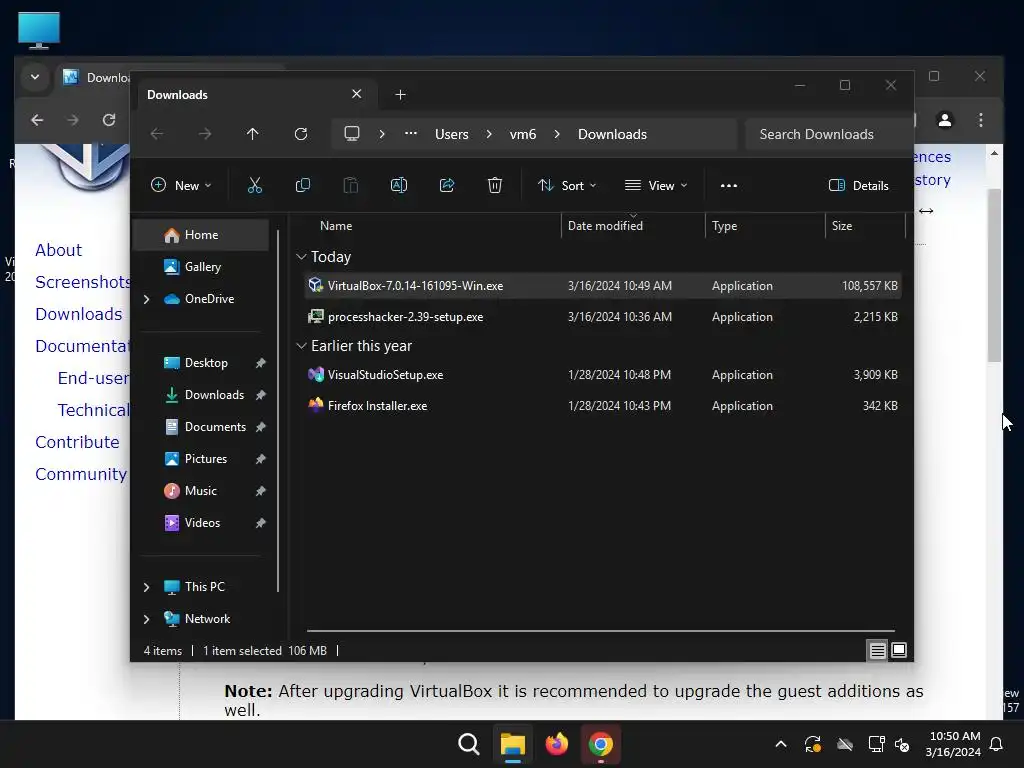Open the notification bell in system tray
Screen dimensions: 1024x768
[x=997, y=744]
